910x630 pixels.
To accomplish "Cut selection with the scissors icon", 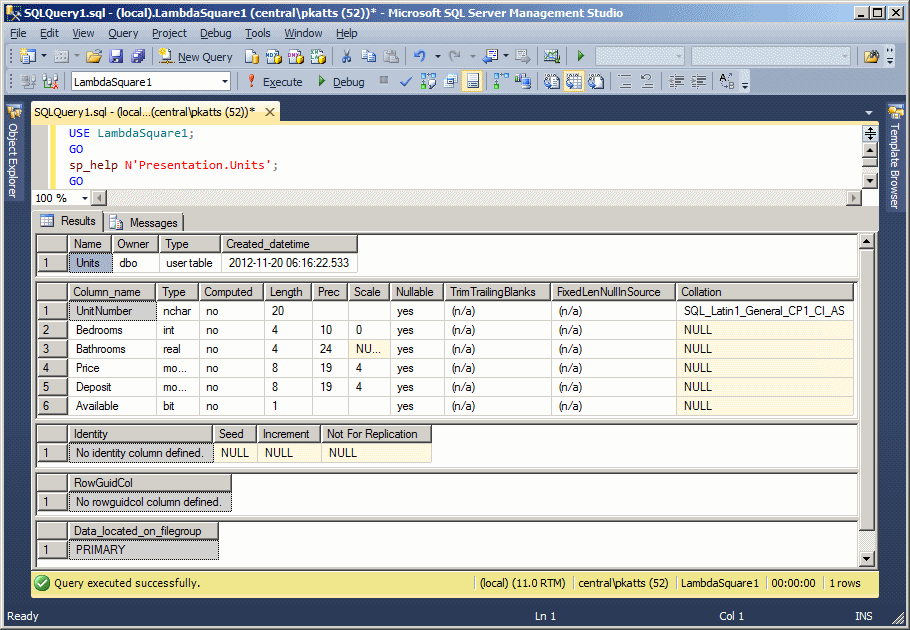I will tap(346, 56).
